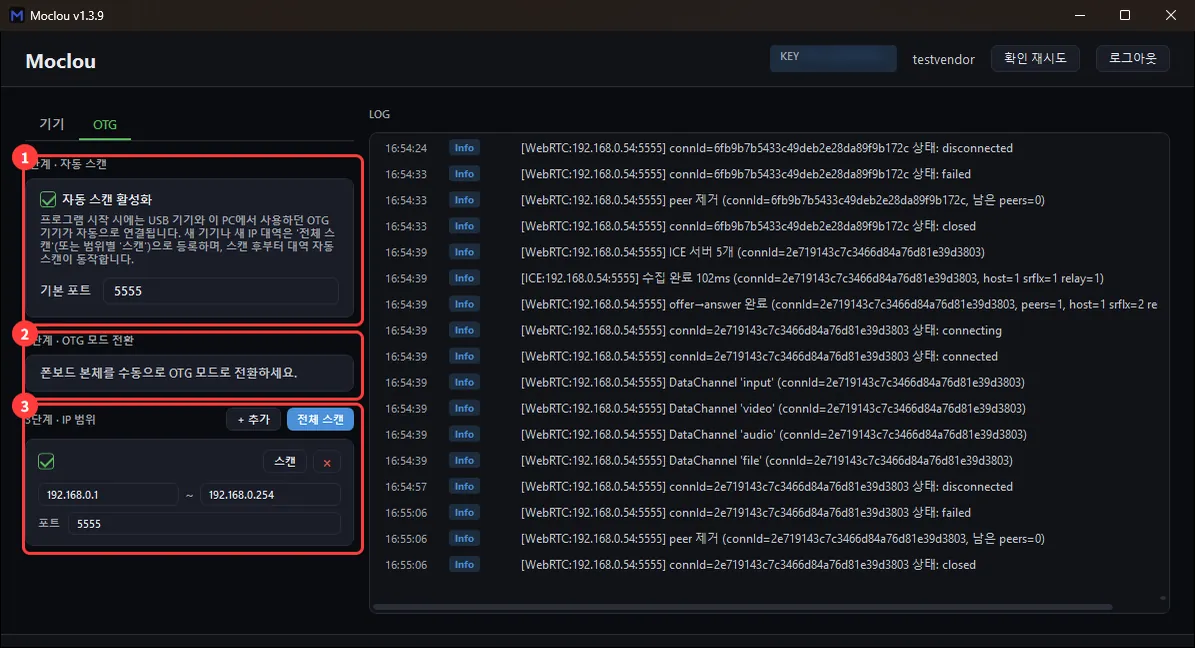
Task: Switch to the 기기 tab
Action: 52,124
